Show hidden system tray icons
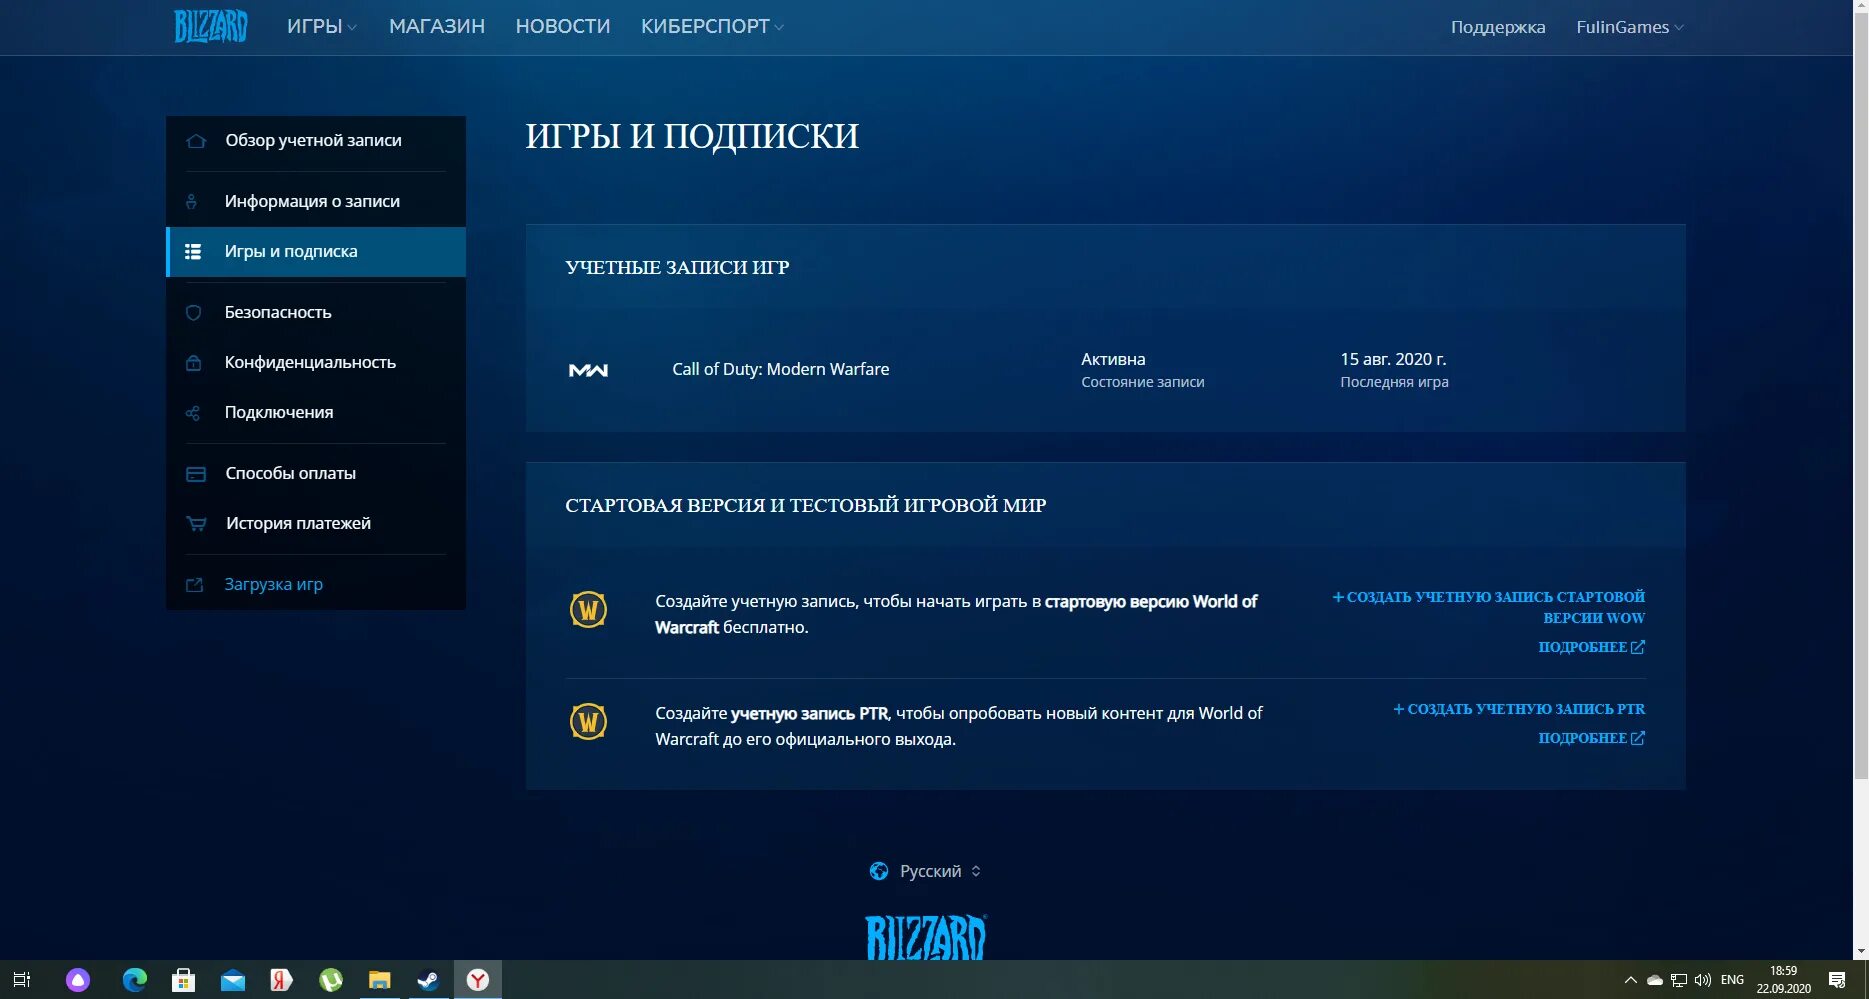 pyautogui.click(x=1630, y=980)
